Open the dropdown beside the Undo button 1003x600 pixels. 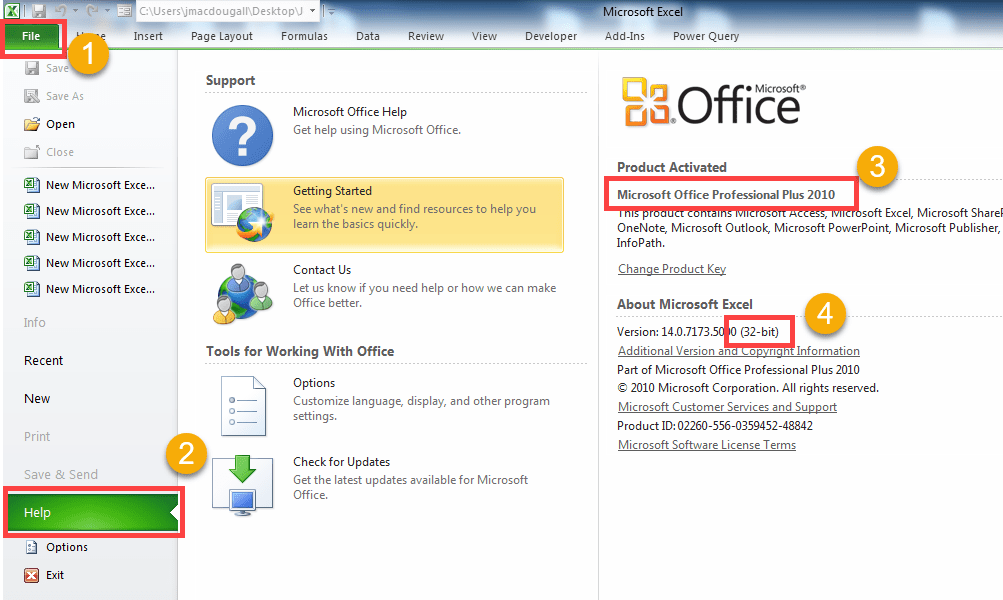coord(75,11)
